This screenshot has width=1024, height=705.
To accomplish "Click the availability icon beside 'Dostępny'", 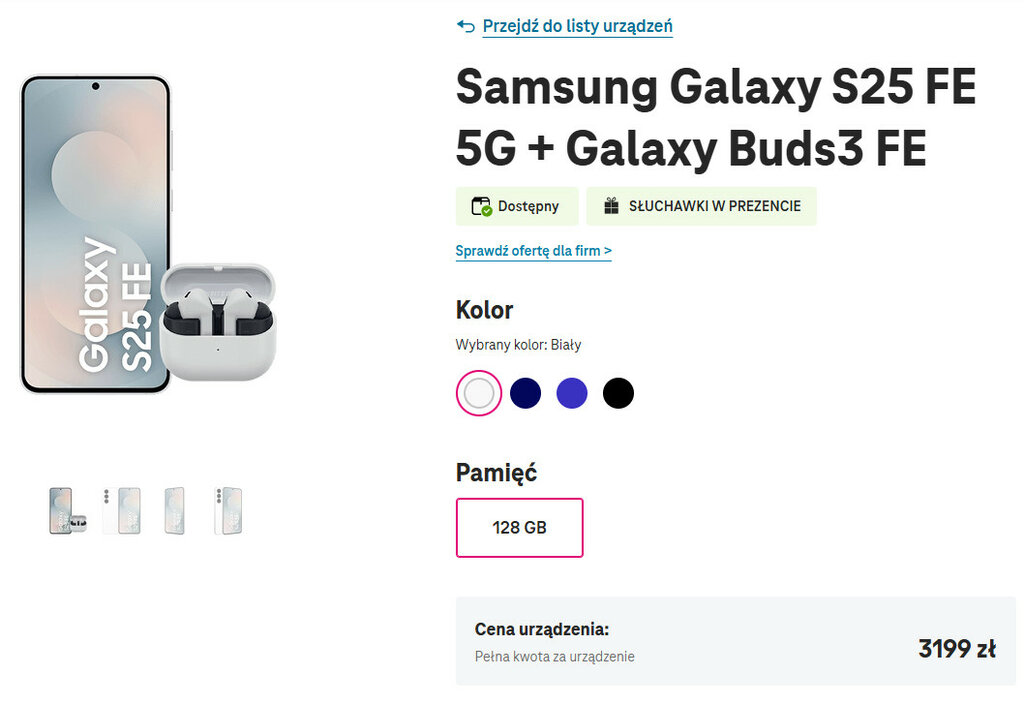I will [482, 207].
